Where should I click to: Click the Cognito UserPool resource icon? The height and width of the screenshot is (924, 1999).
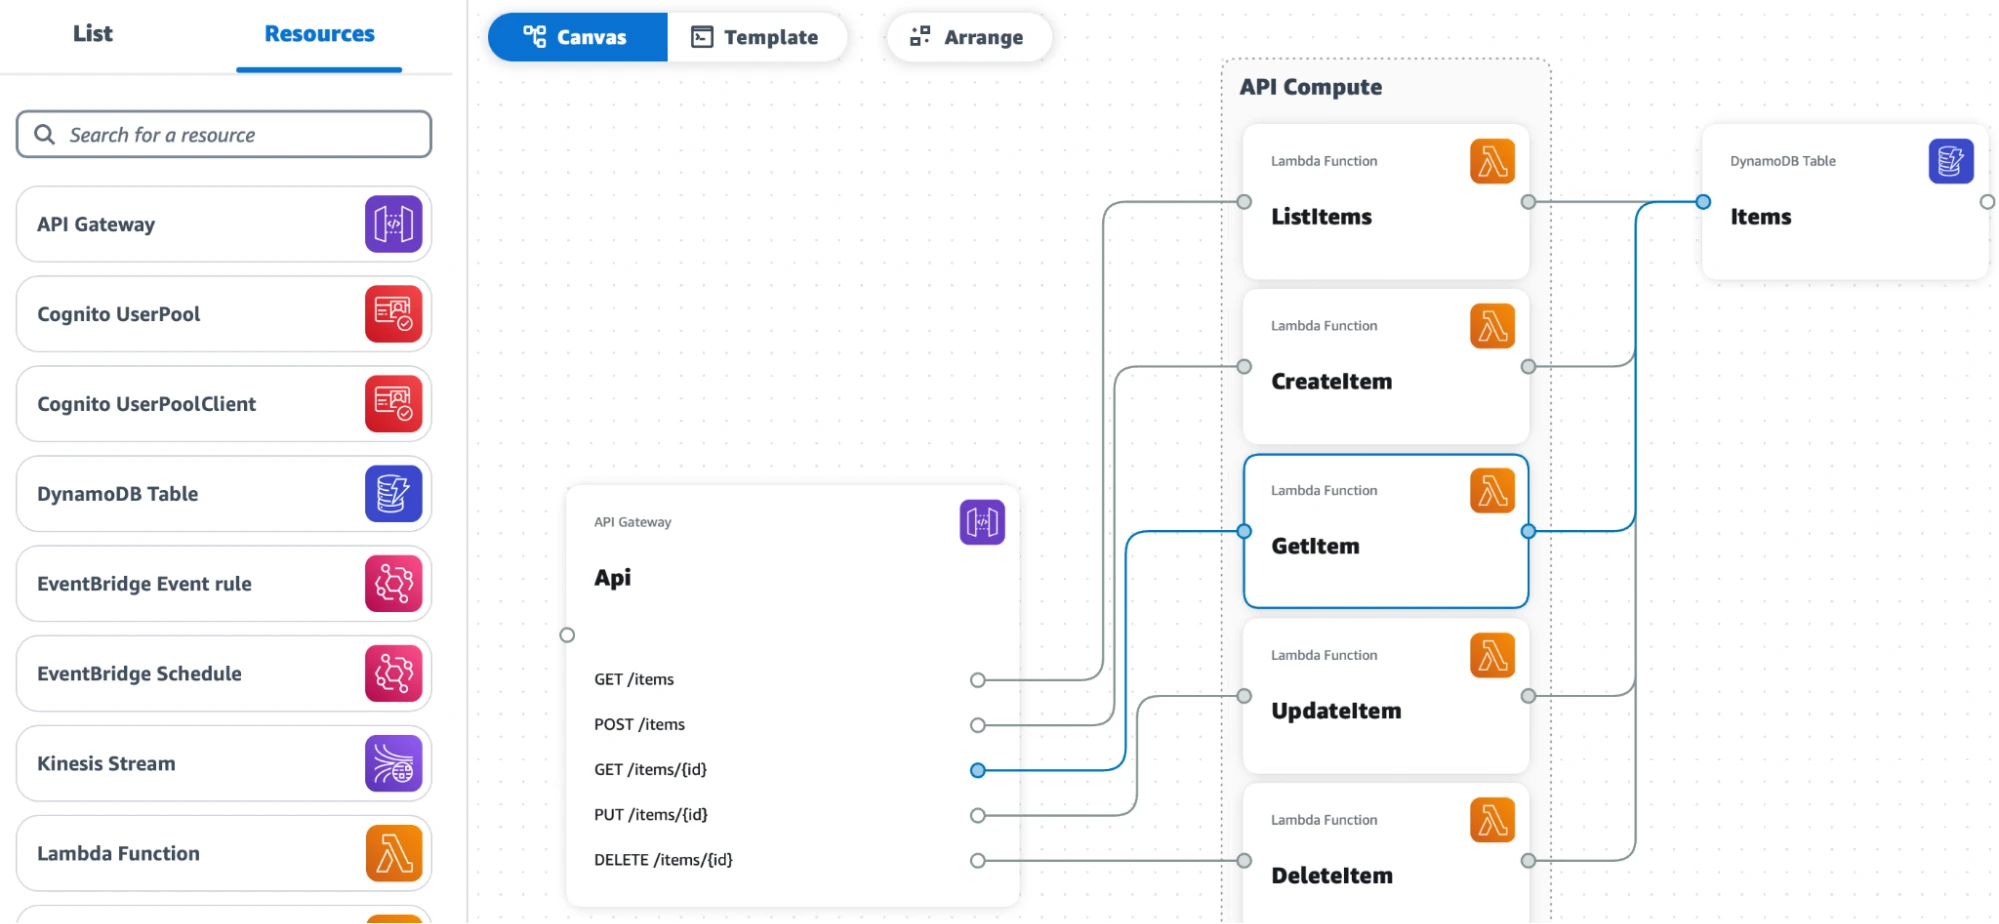pos(393,314)
